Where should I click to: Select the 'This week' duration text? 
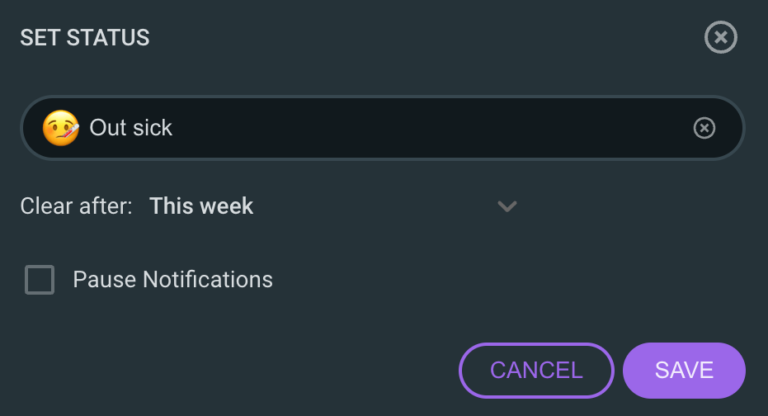[201, 207]
